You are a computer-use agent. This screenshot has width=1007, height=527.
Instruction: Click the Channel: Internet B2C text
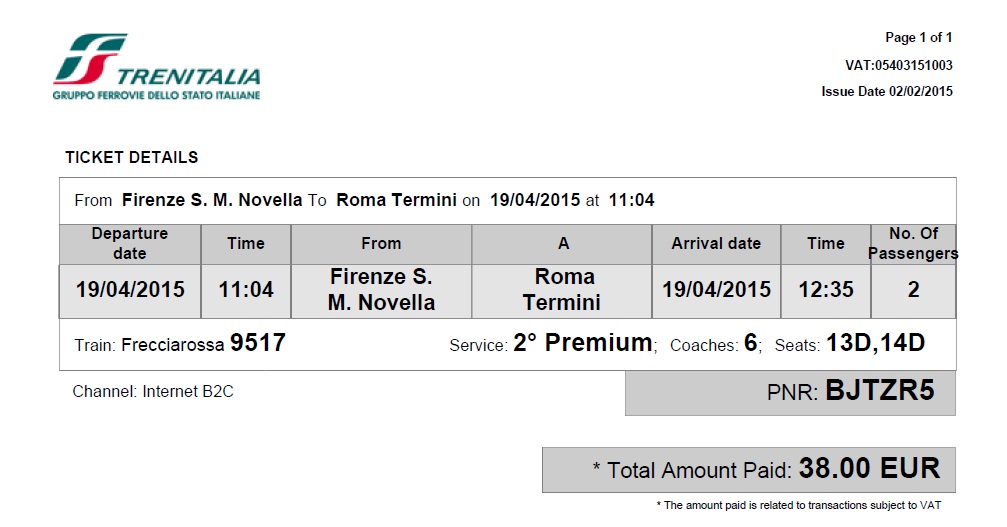pyautogui.click(x=153, y=392)
